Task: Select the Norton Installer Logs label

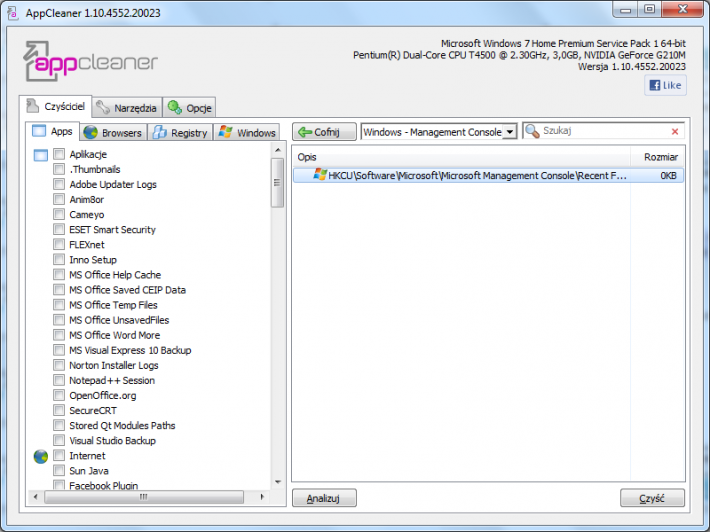Action: (x=114, y=365)
